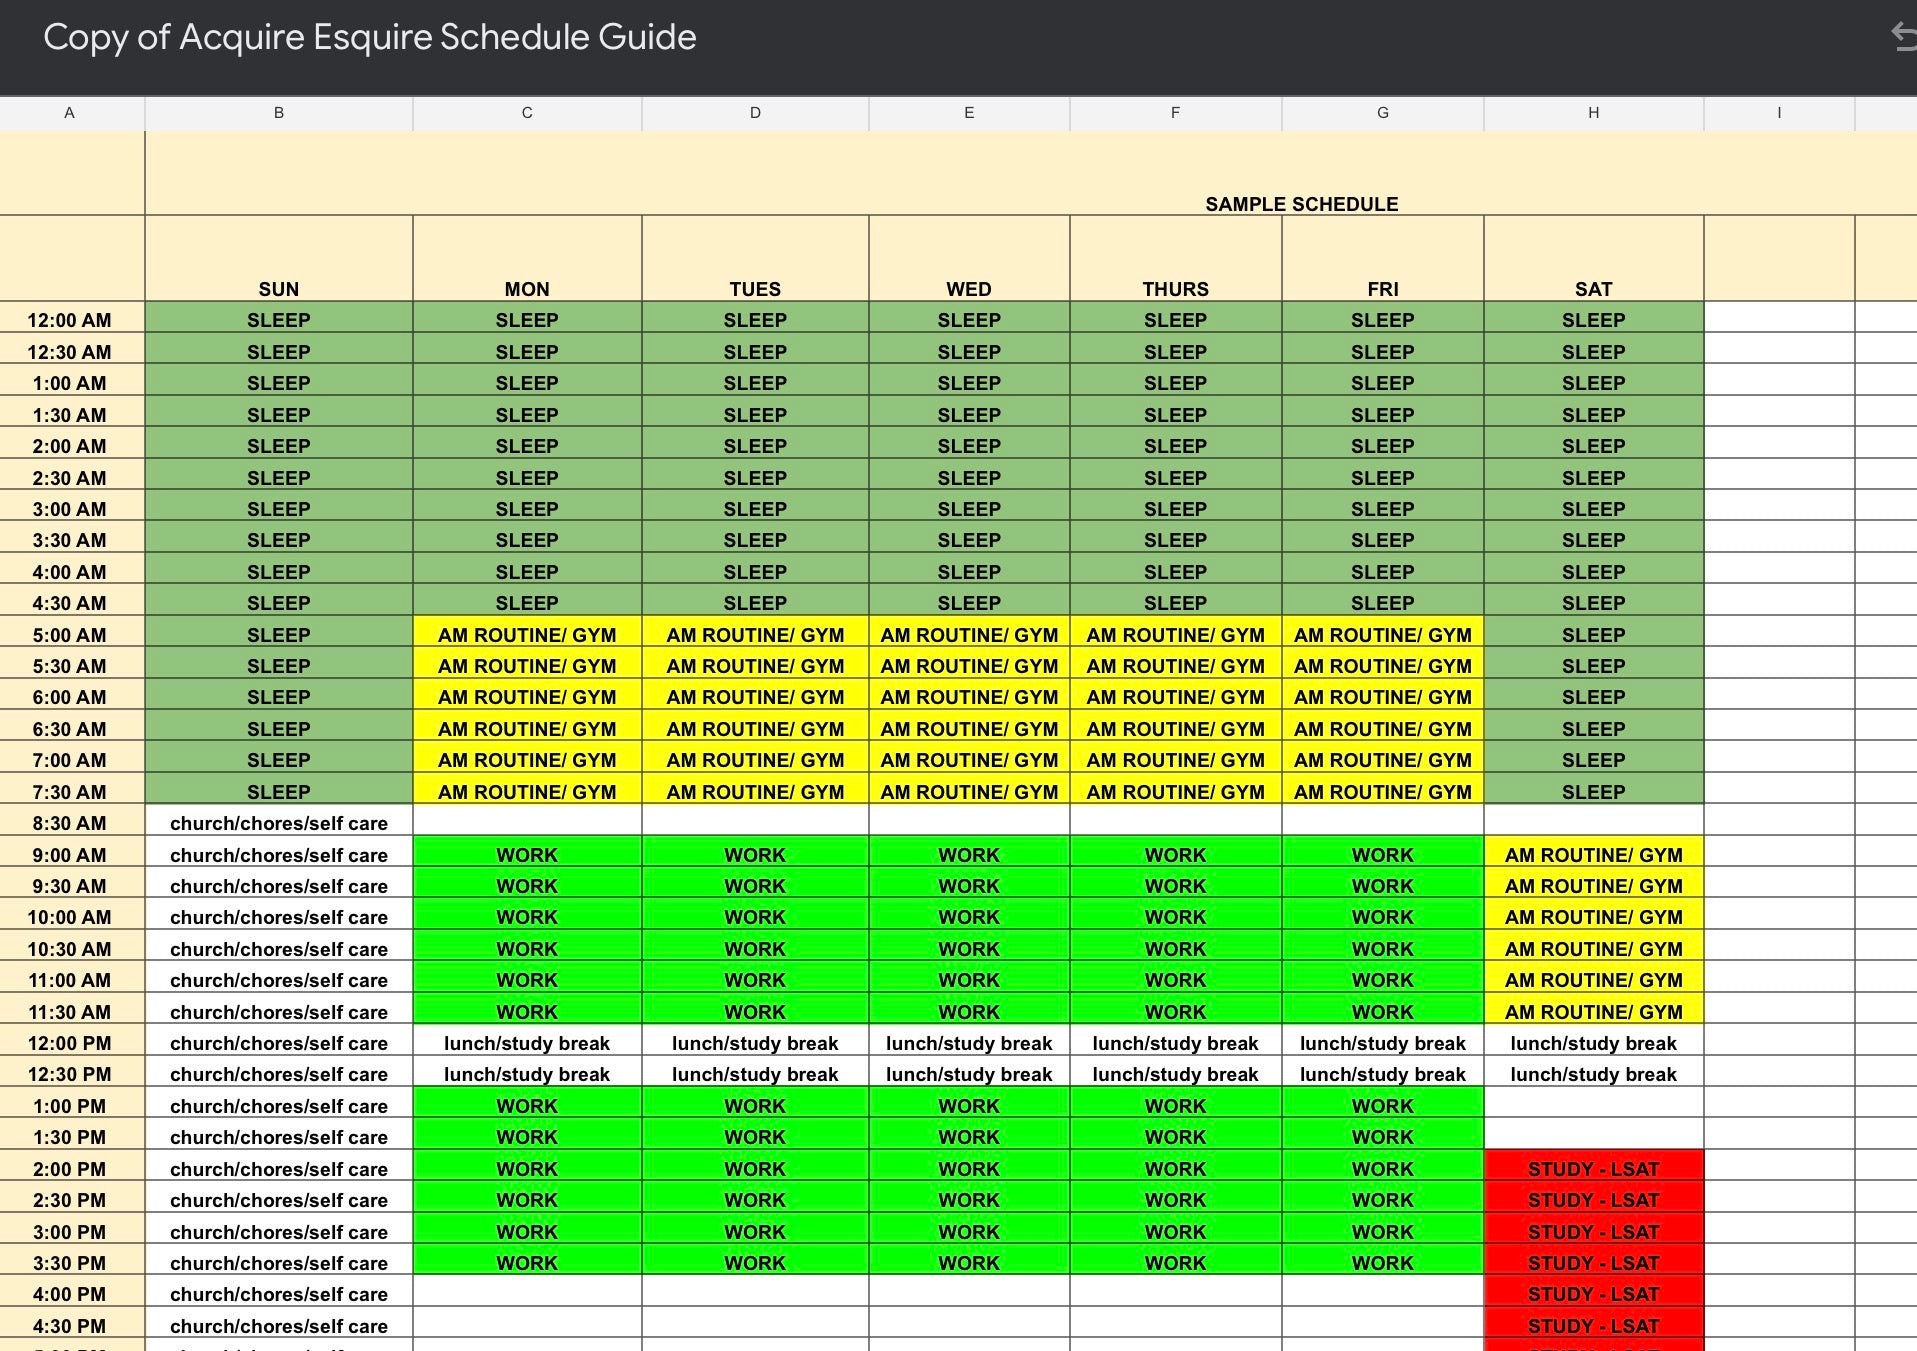This screenshot has height=1351, width=1917.
Task: Click the SAT day header cell
Action: [x=1593, y=259]
